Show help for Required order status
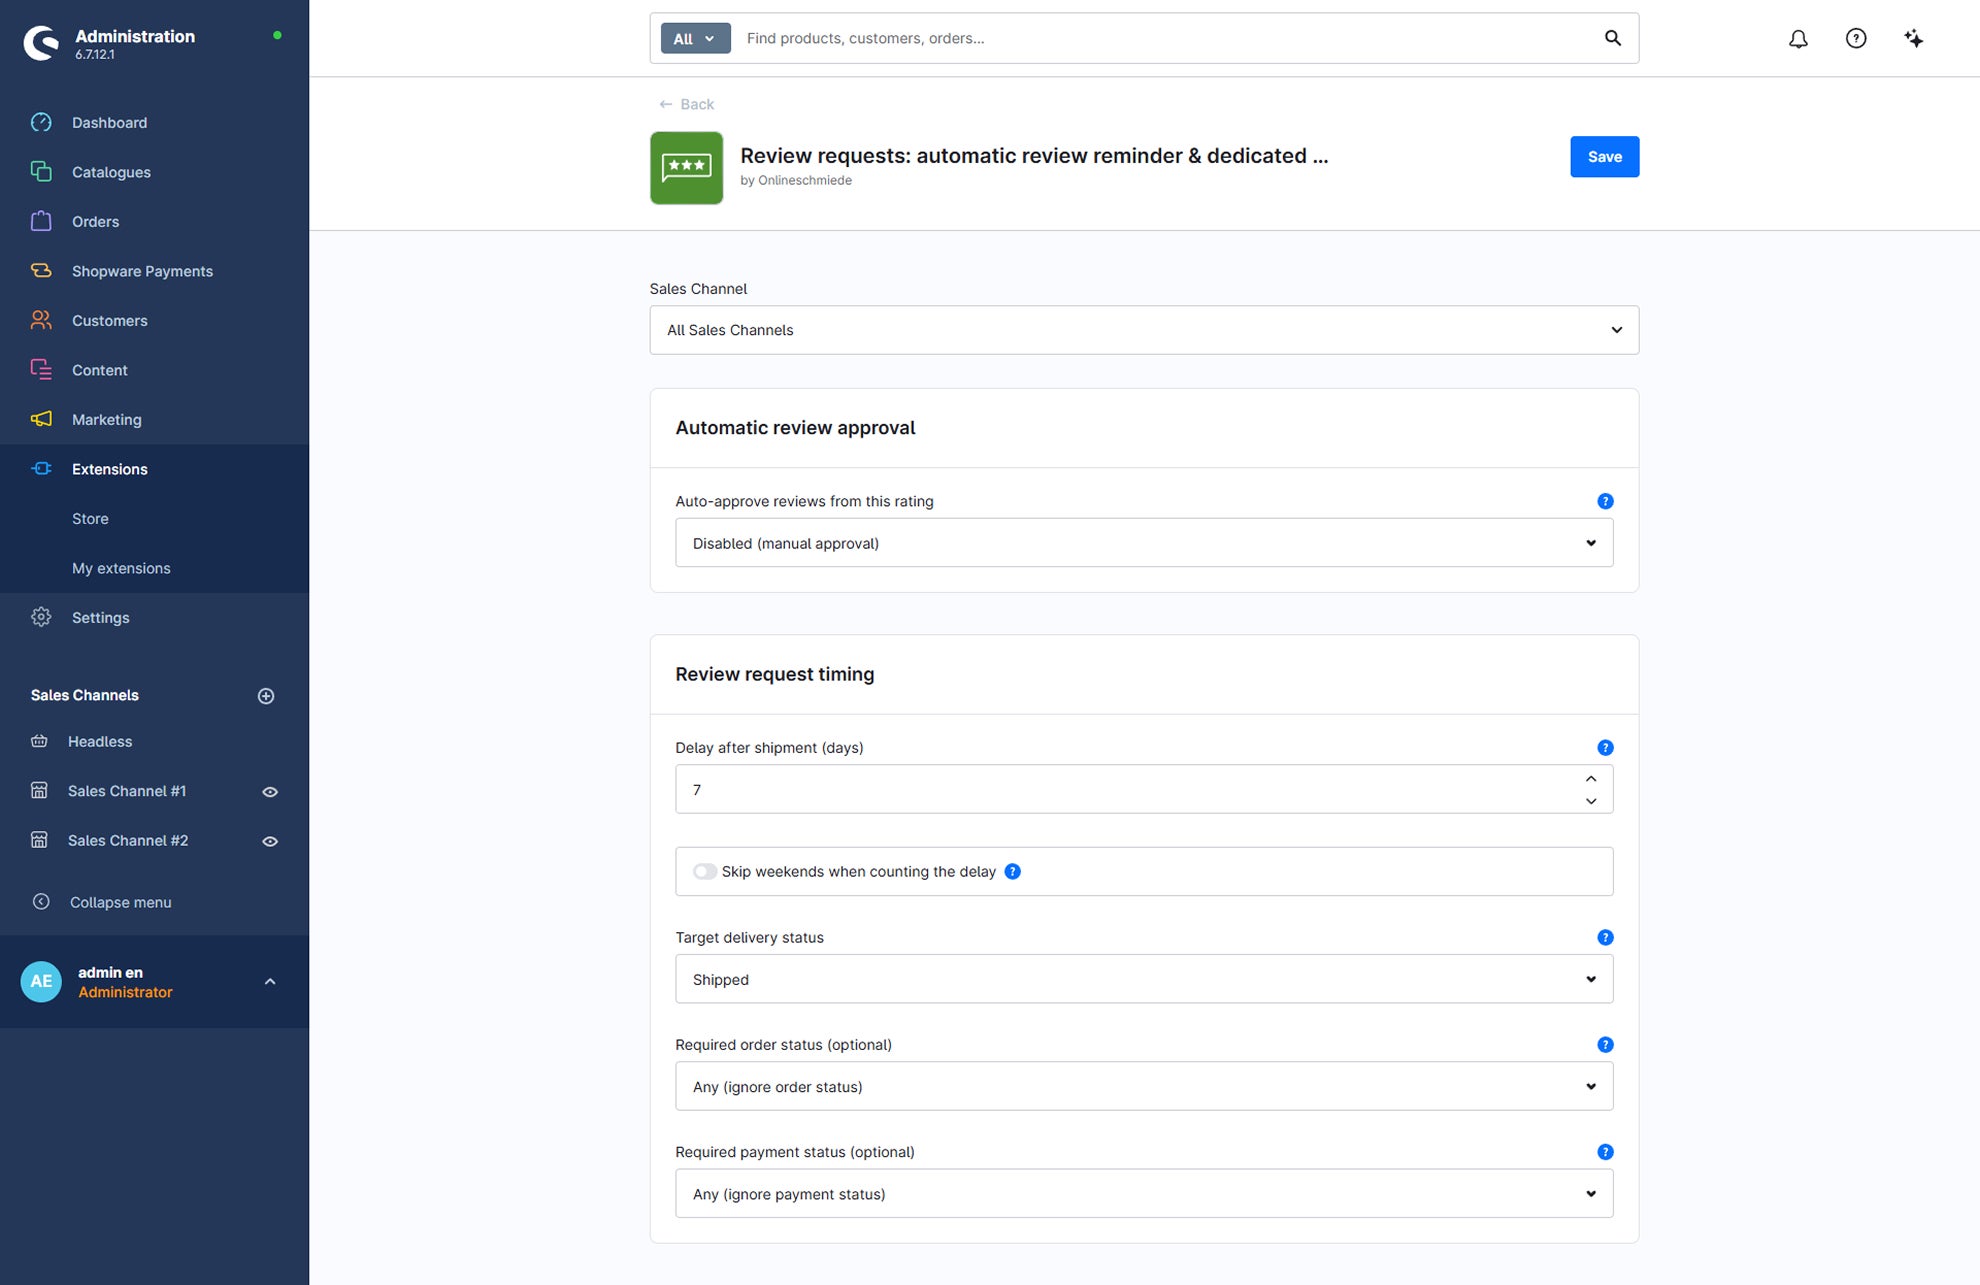 pyautogui.click(x=1605, y=1045)
